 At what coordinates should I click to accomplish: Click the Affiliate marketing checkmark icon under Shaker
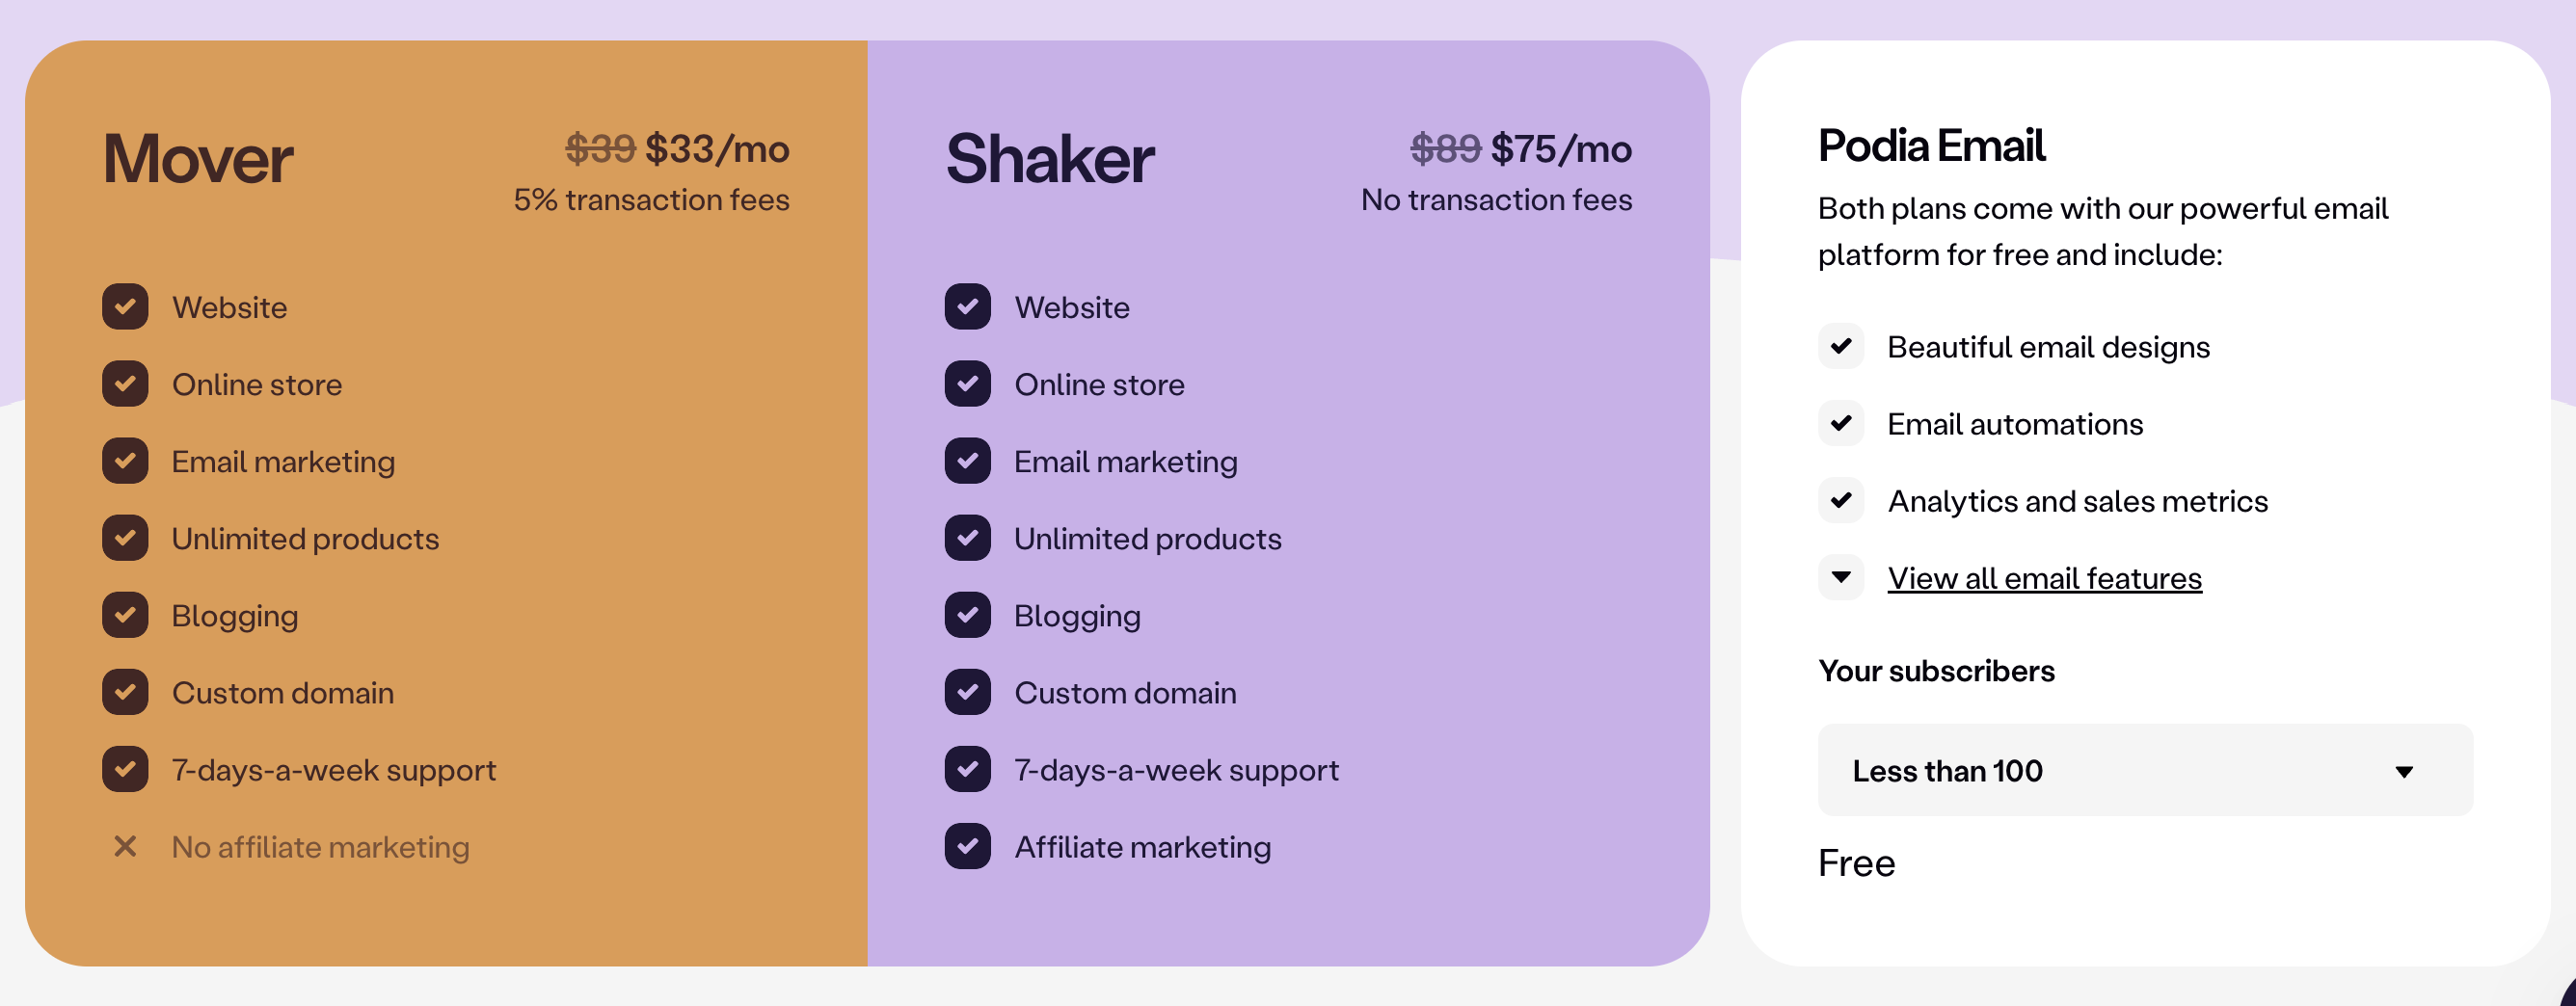point(967,847)
